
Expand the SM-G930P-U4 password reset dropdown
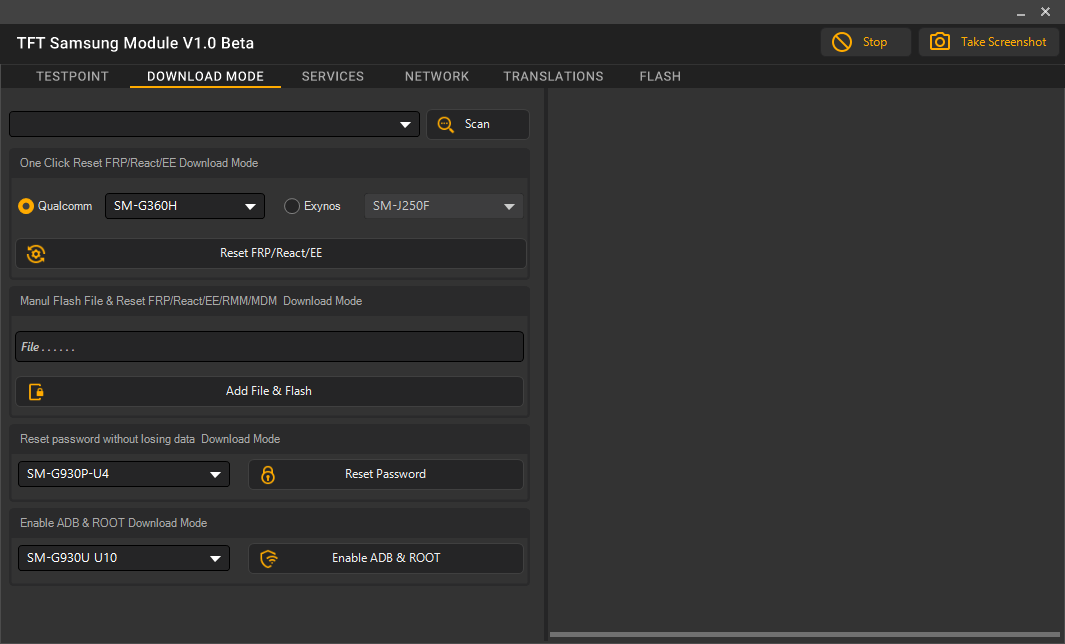[x=123, y=474]
